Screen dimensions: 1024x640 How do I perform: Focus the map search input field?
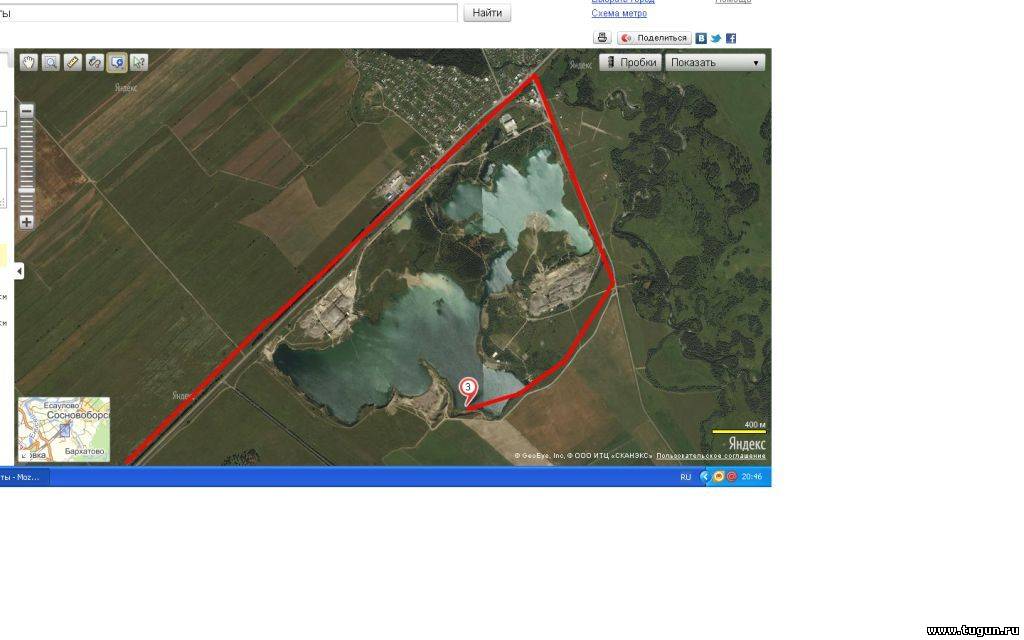click(229, 13)
